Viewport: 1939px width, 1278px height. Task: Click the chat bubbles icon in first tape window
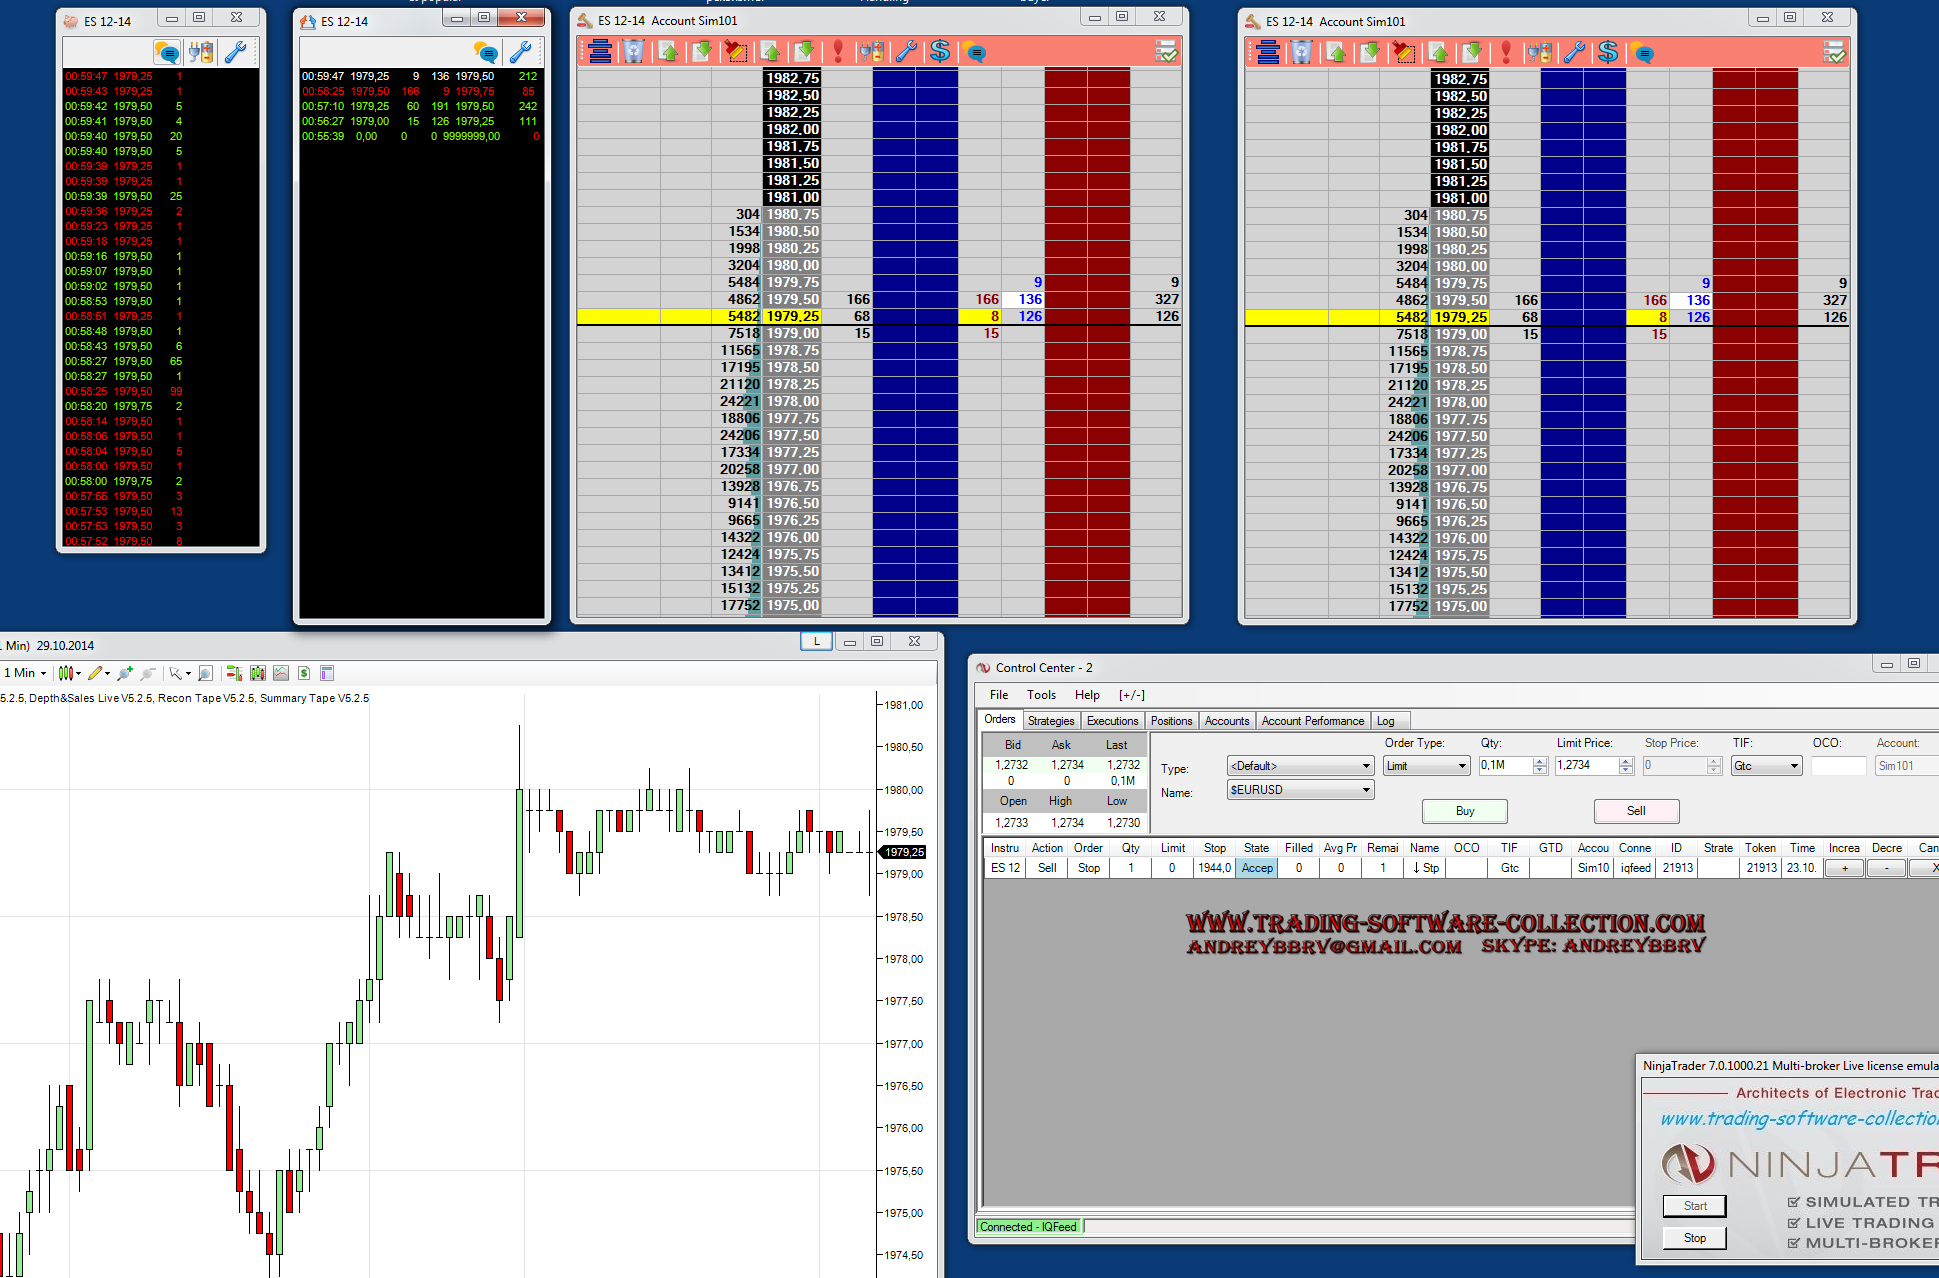[167, 52]
